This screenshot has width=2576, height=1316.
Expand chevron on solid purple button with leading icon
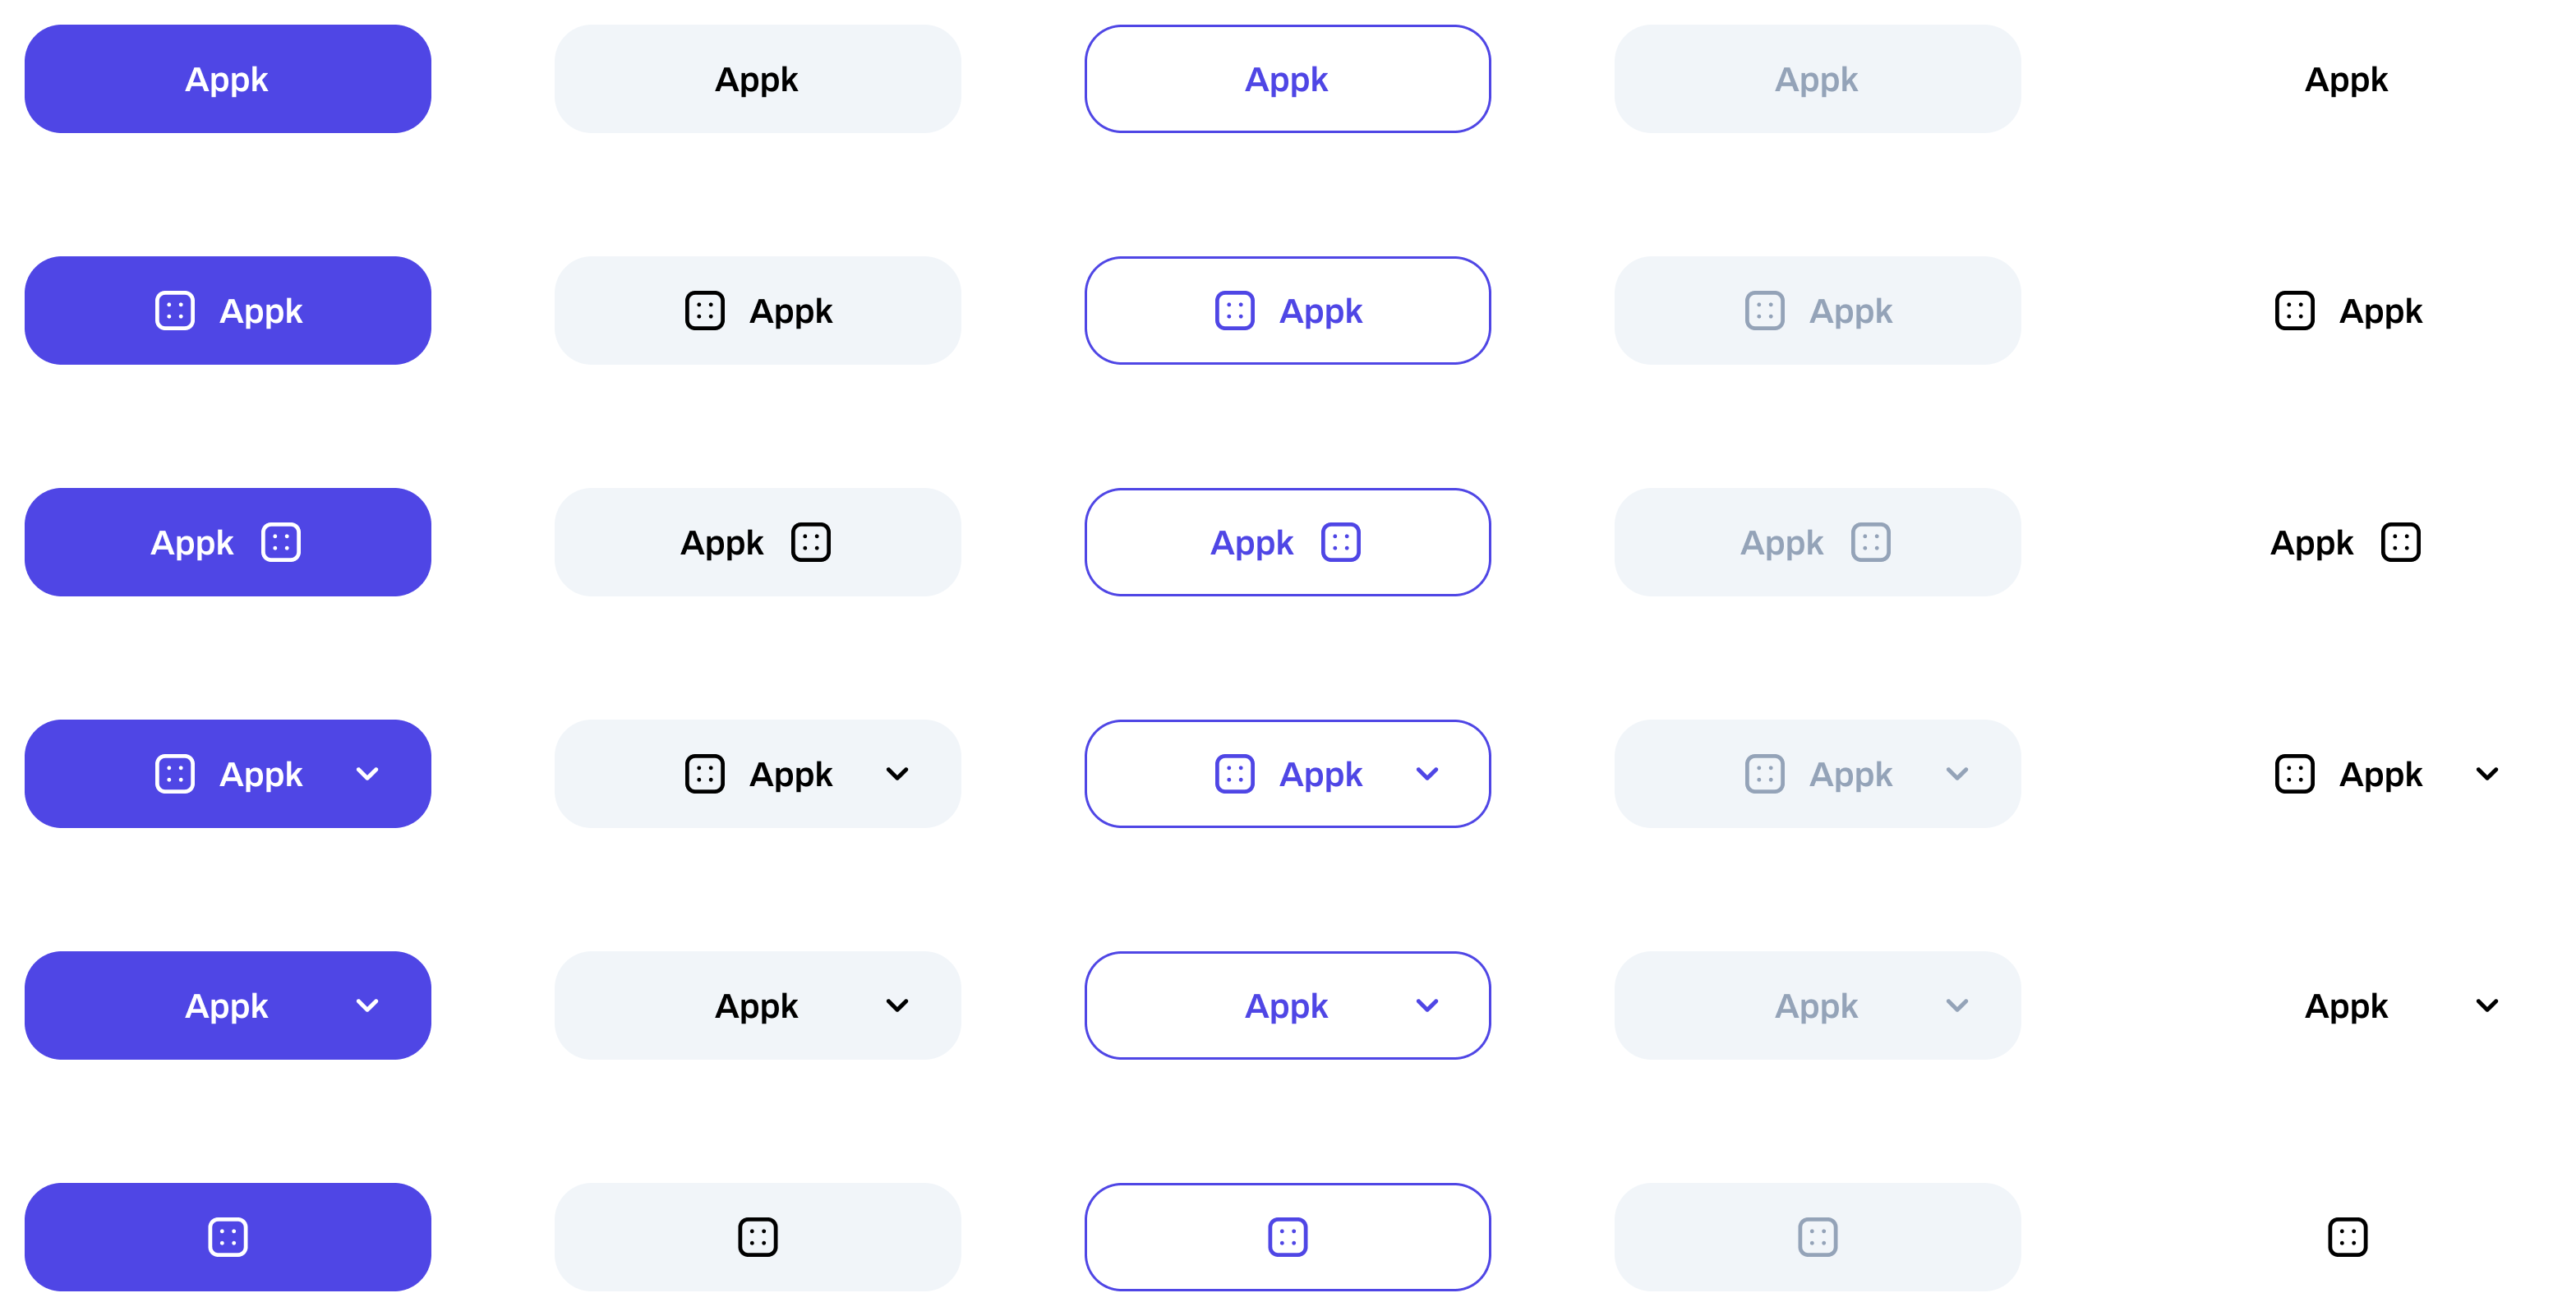point(367,774)
